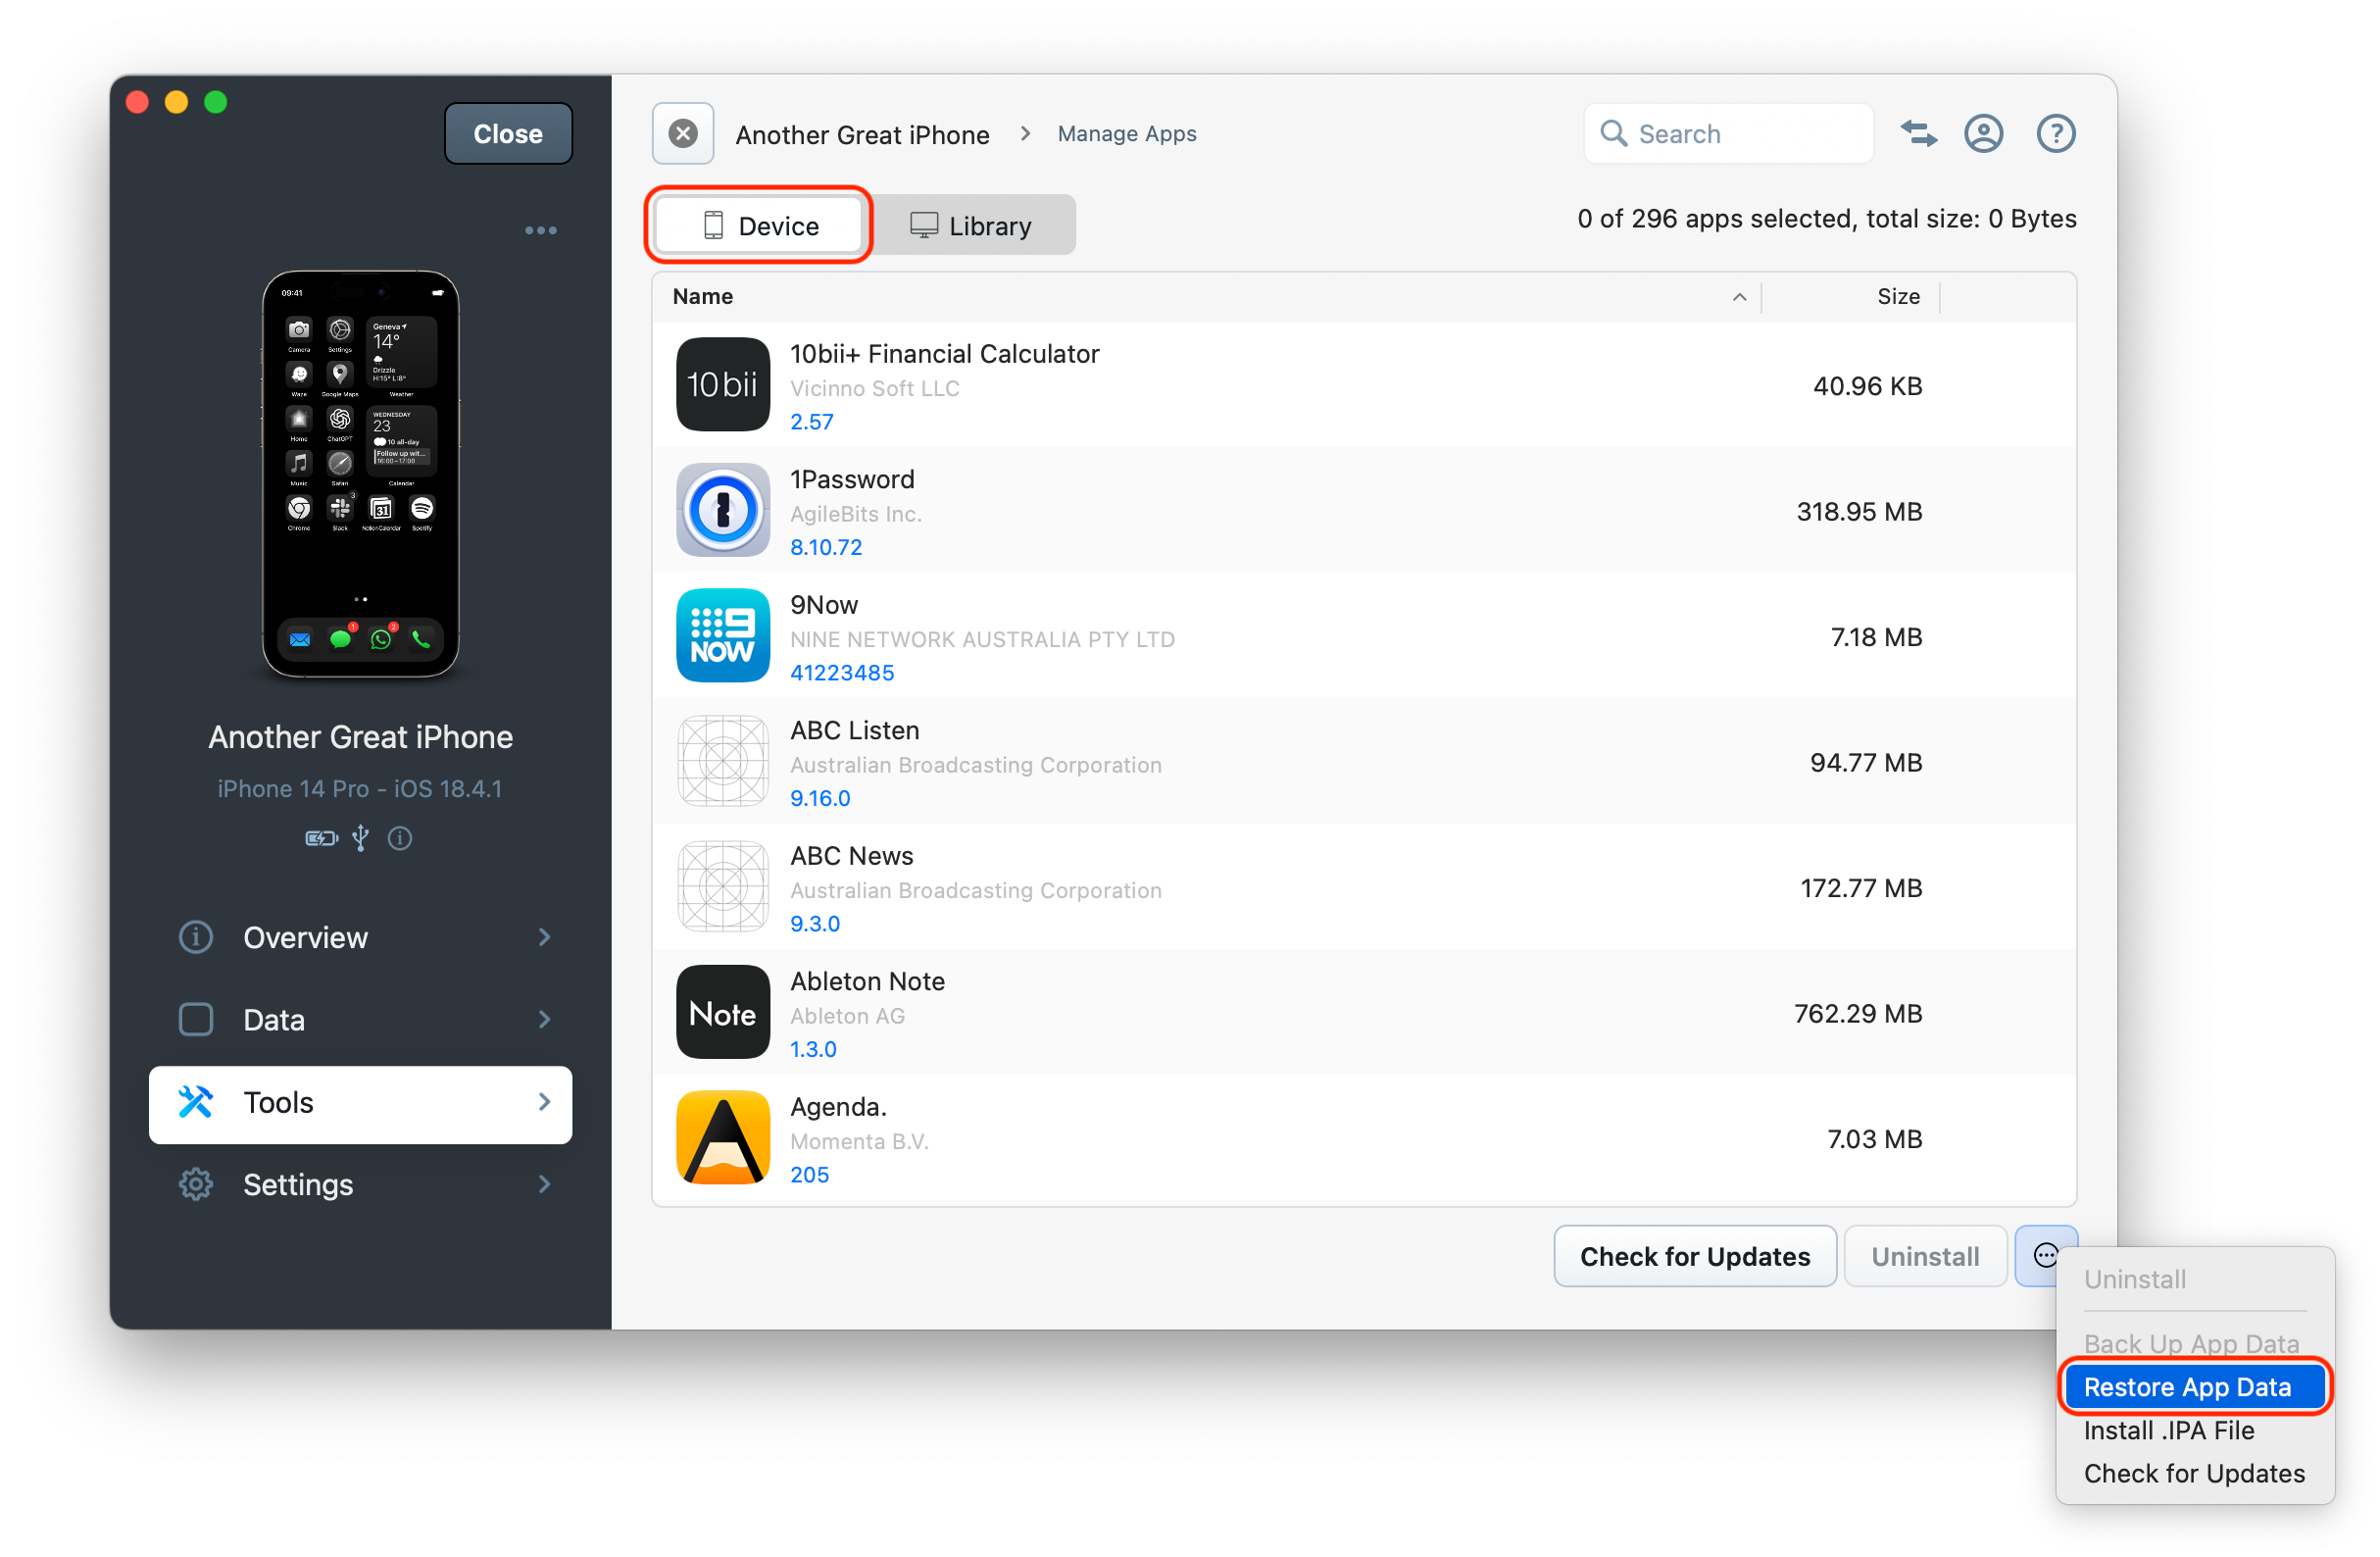Screen dimensions: 2380x1557
Task: Click the ABC News placeholder icon
Action: coord(723,887)
